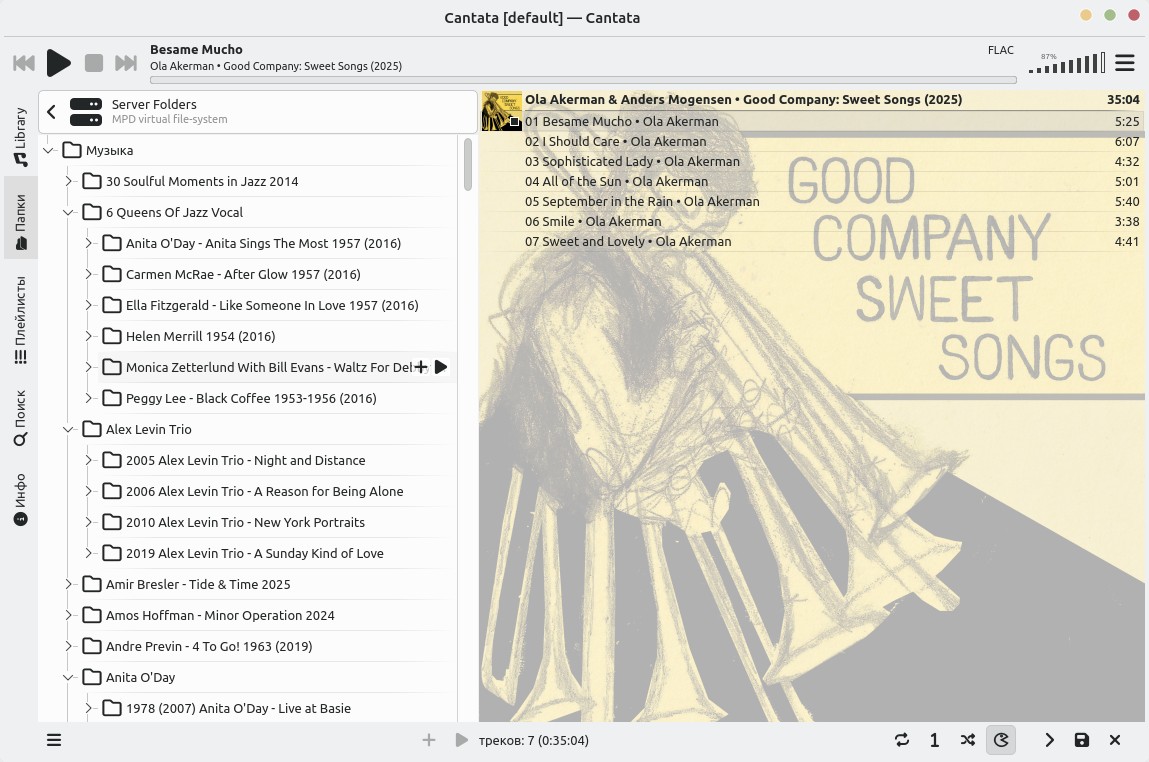Expand Andre Previn - 4 To Go! folder
Viewport: 1149px width, 762px height.
[68, 646]
